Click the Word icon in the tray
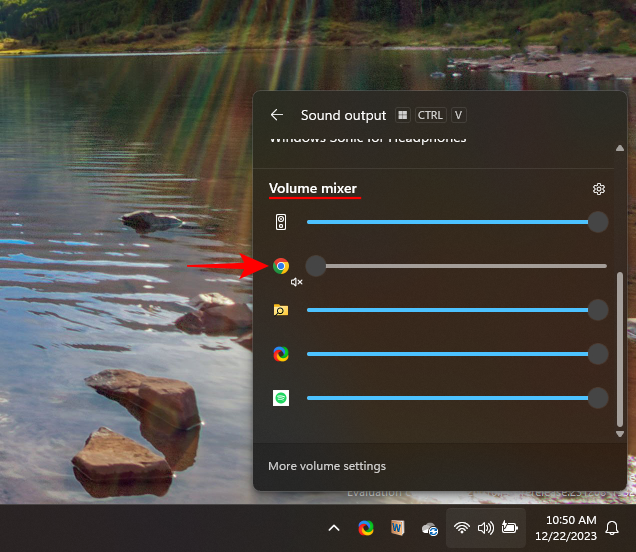 pyautogui.click(x=397, y=528)
